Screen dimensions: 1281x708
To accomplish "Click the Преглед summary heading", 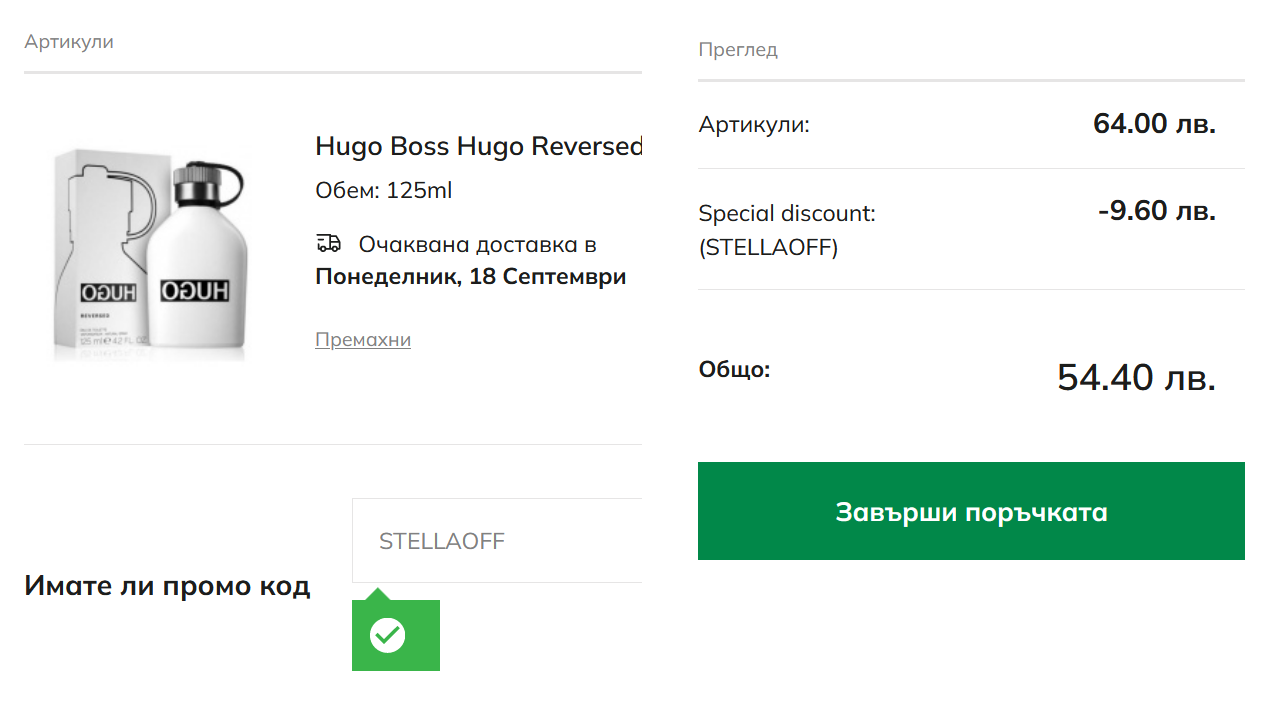I will (738, 50).
